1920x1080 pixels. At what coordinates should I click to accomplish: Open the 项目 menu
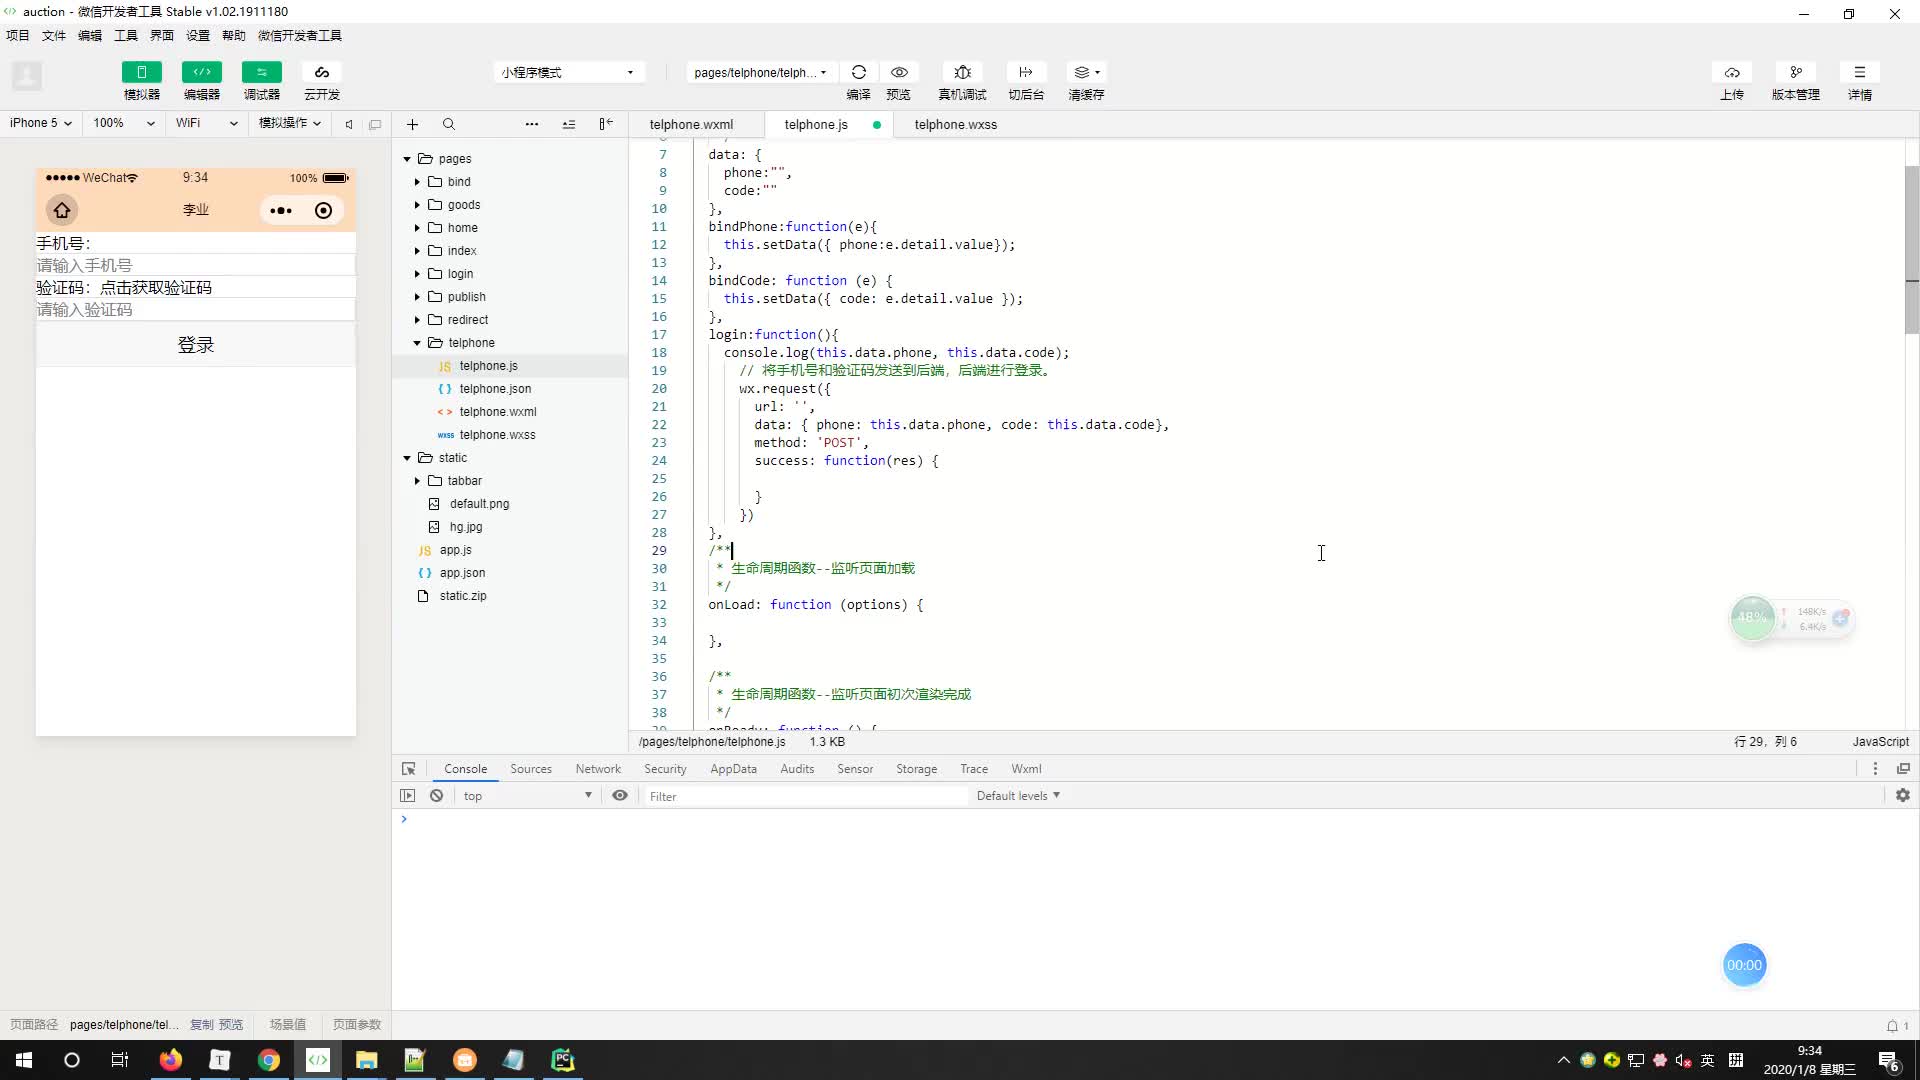[x=18, y=35]
